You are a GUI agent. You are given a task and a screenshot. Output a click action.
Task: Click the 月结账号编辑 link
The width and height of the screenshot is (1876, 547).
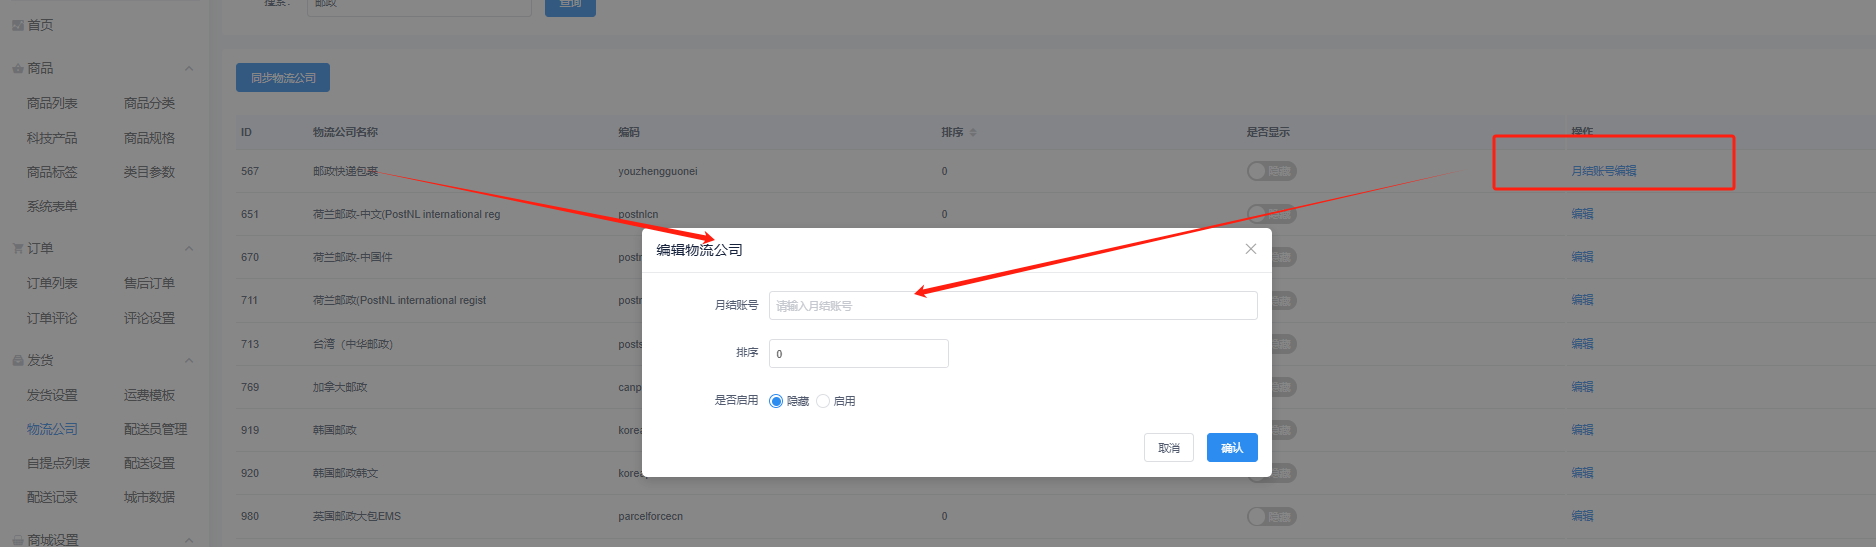[1603, 171]
